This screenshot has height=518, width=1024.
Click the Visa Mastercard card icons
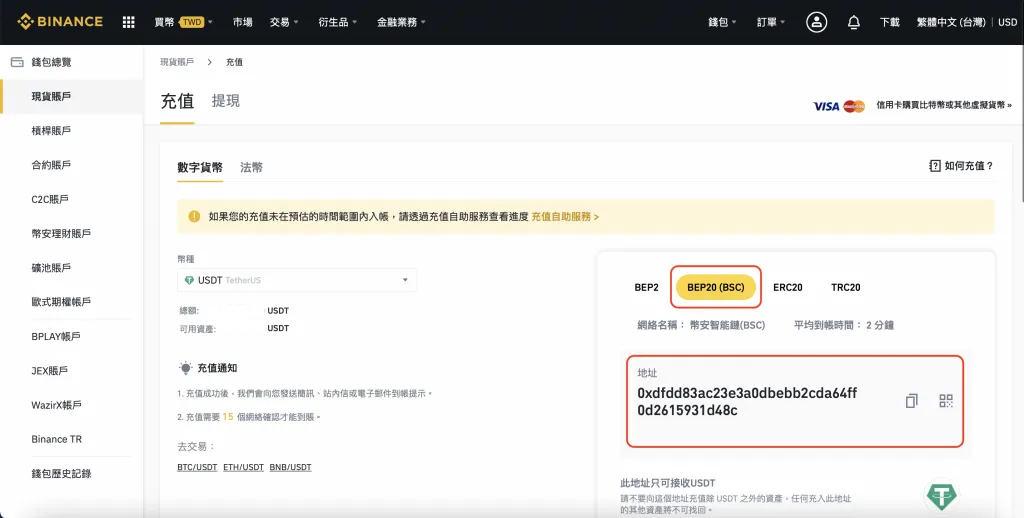pos(838,105)
